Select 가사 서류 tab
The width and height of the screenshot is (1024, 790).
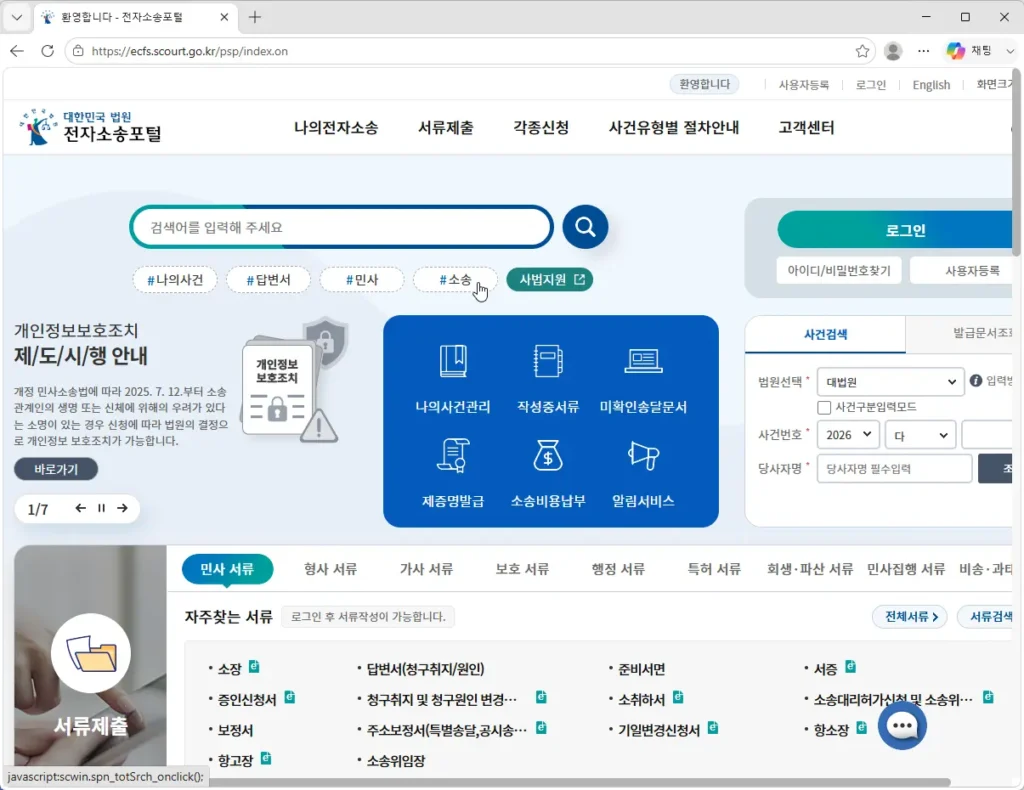pyautogui.click(x=426, y=569)
